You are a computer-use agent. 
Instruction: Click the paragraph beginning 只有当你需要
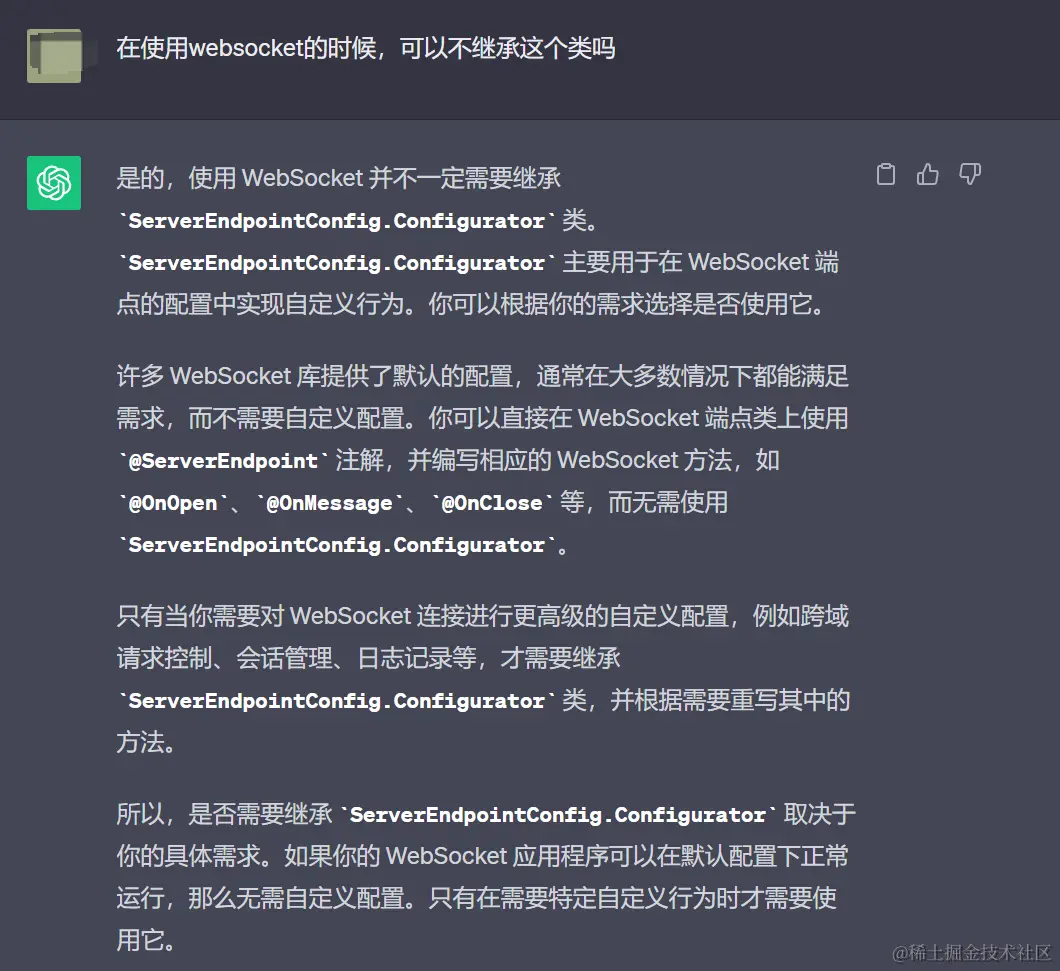pyautogui.click(x=483, y=679)
